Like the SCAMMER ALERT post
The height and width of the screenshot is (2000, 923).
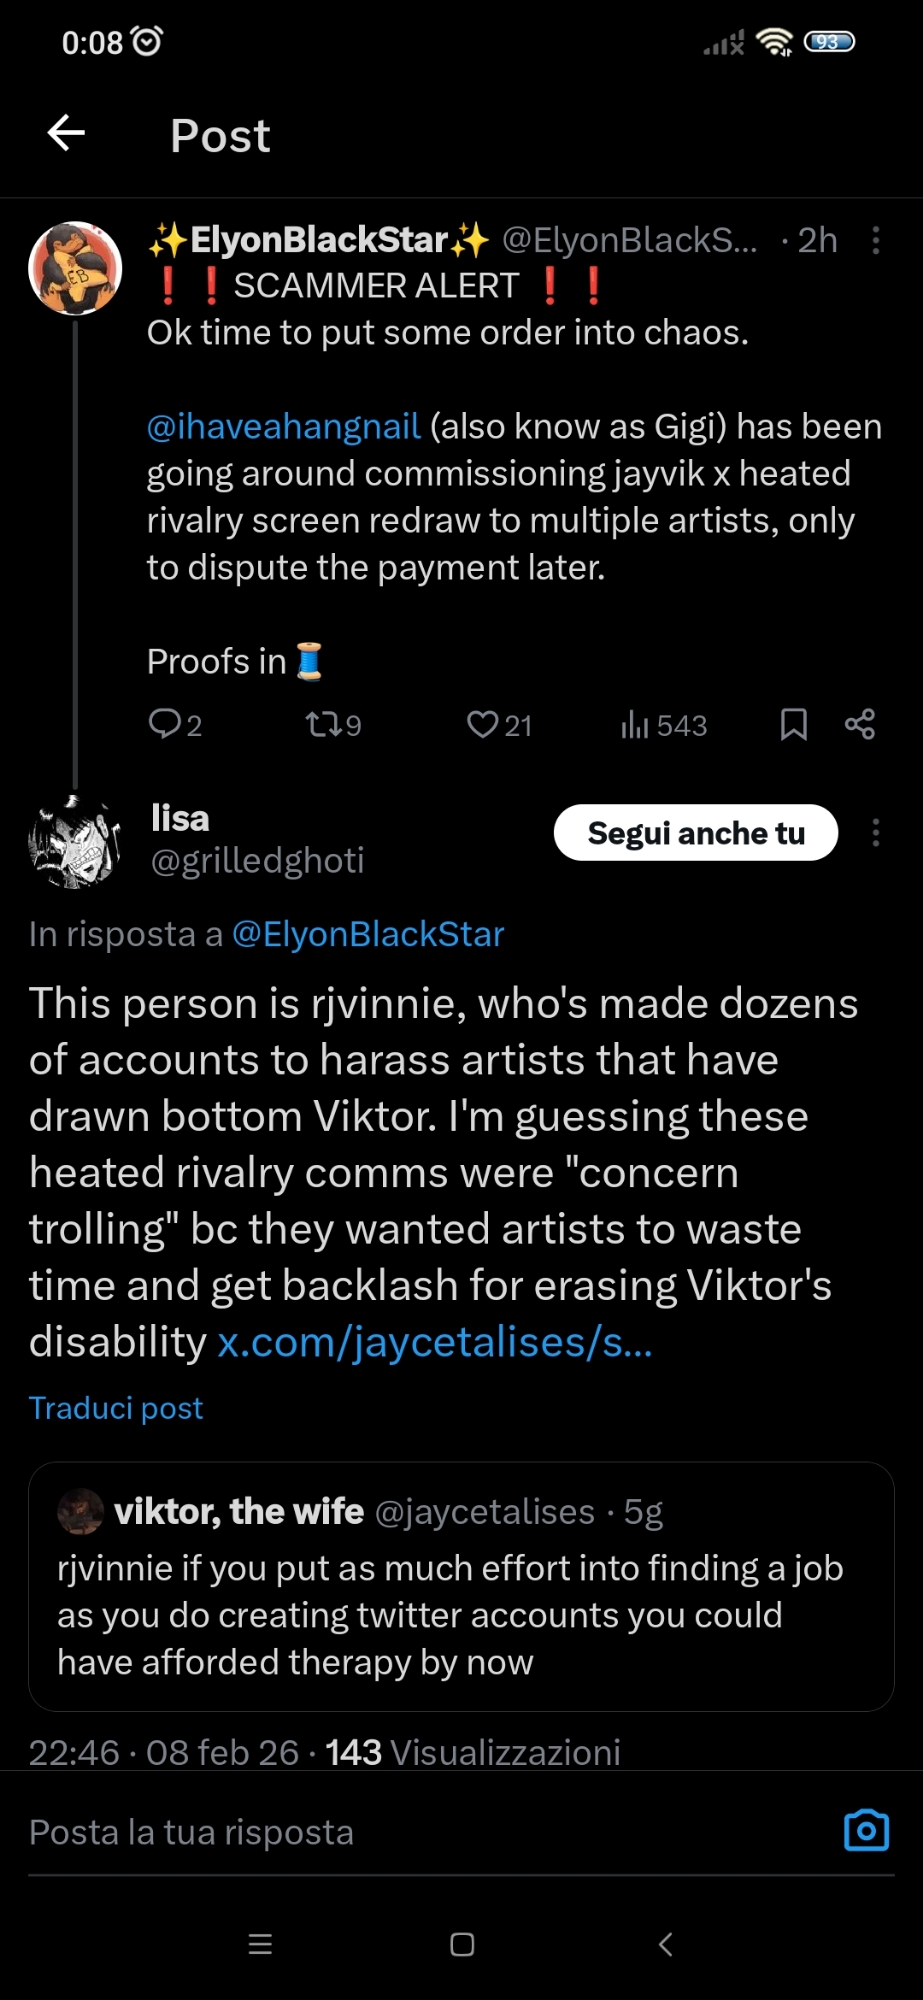[498, 724]
